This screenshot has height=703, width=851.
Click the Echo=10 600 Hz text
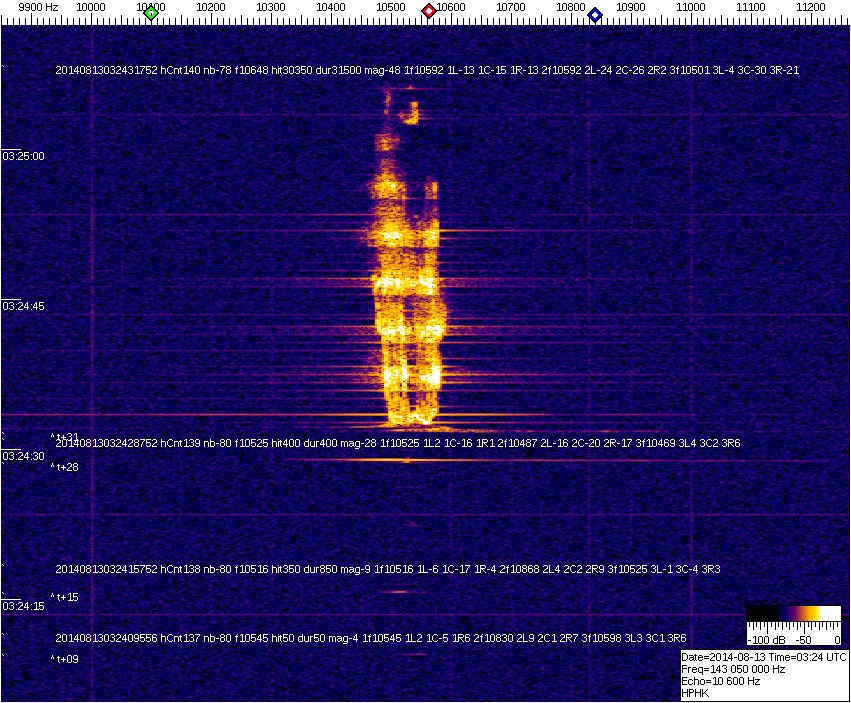point(720,681)
